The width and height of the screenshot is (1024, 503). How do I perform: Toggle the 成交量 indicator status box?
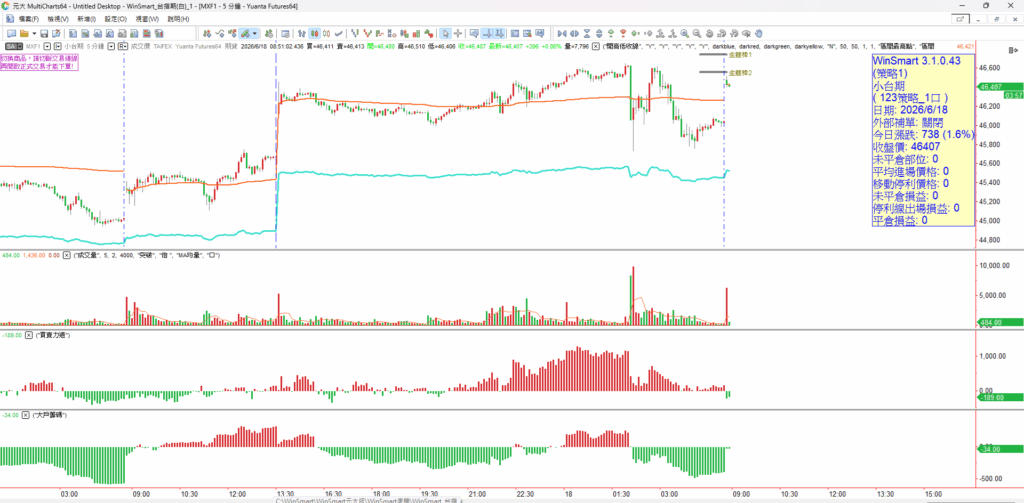(x=66, y=255)
